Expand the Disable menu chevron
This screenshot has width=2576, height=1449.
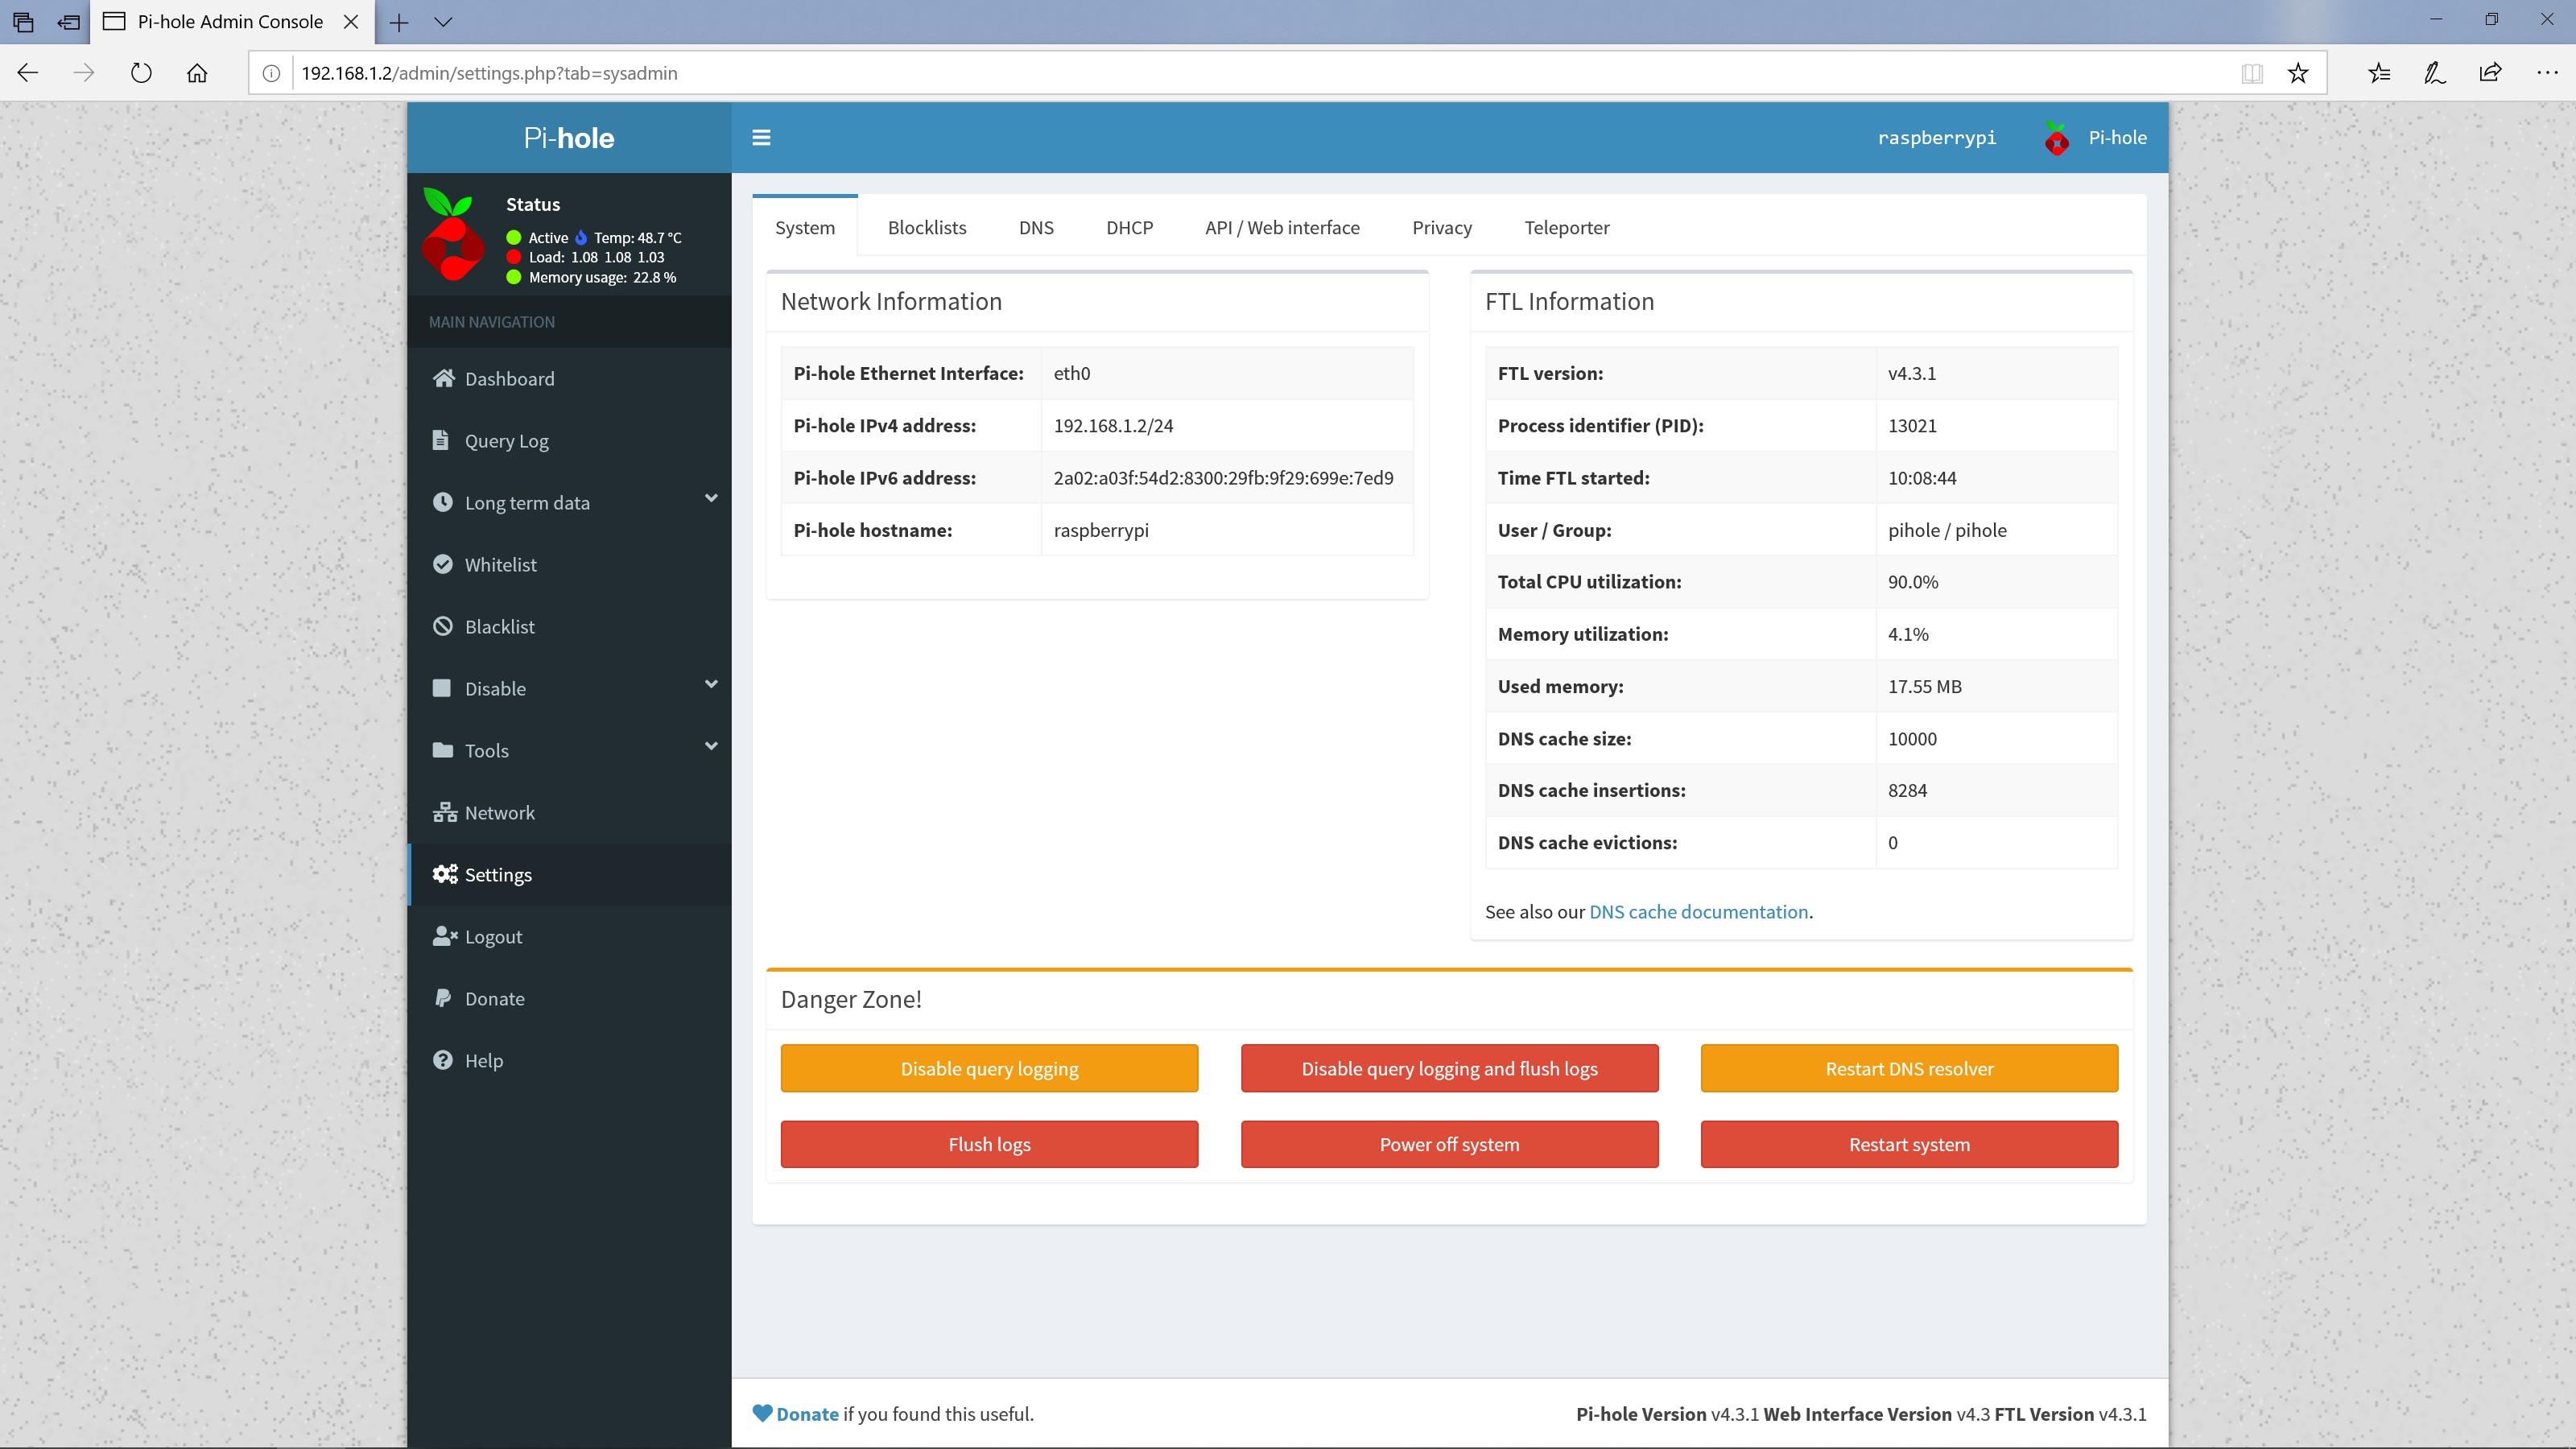click(711, 684)
